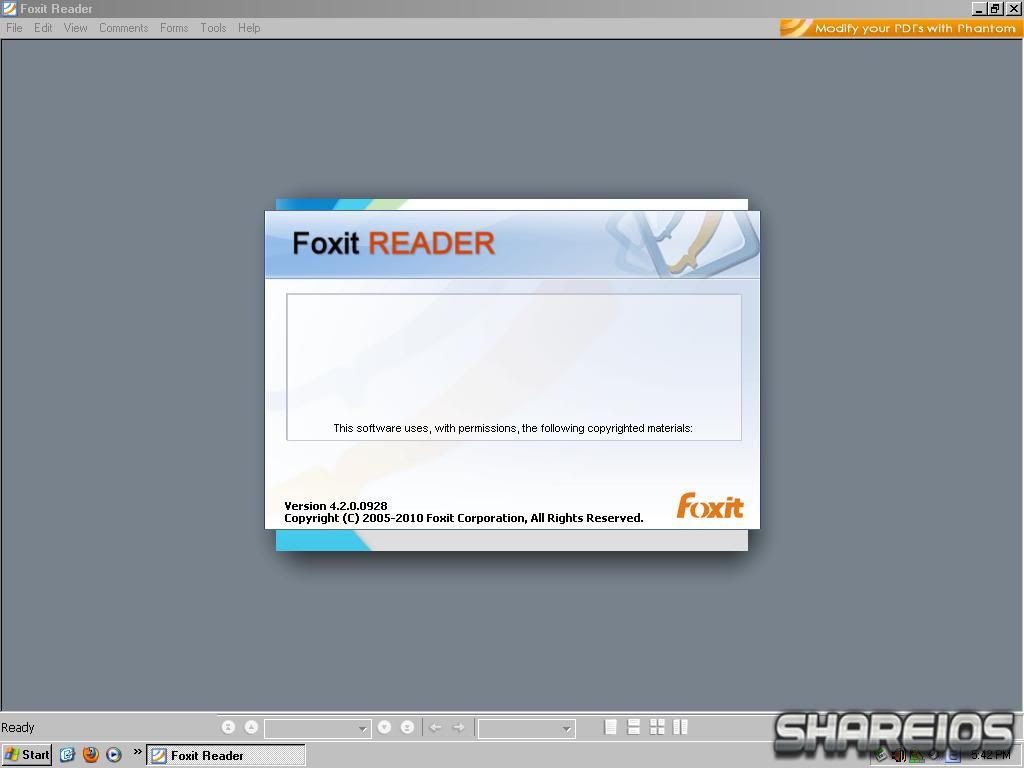Click the Version 4.2.0.0928 text

(336, 505)
